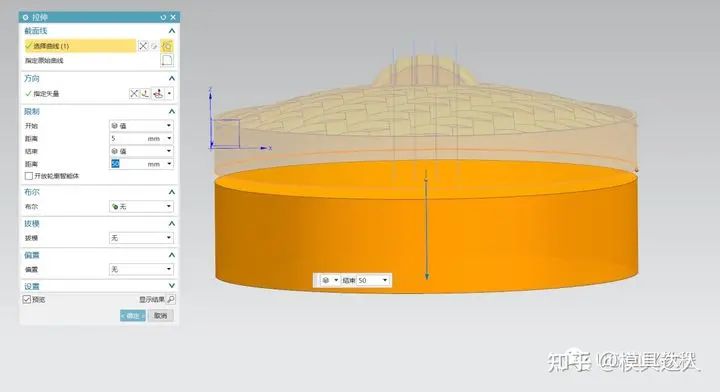The height and width of the screenshot is (392, 720).
Task: Open the end distance mm options arrow
Action: 169,164
